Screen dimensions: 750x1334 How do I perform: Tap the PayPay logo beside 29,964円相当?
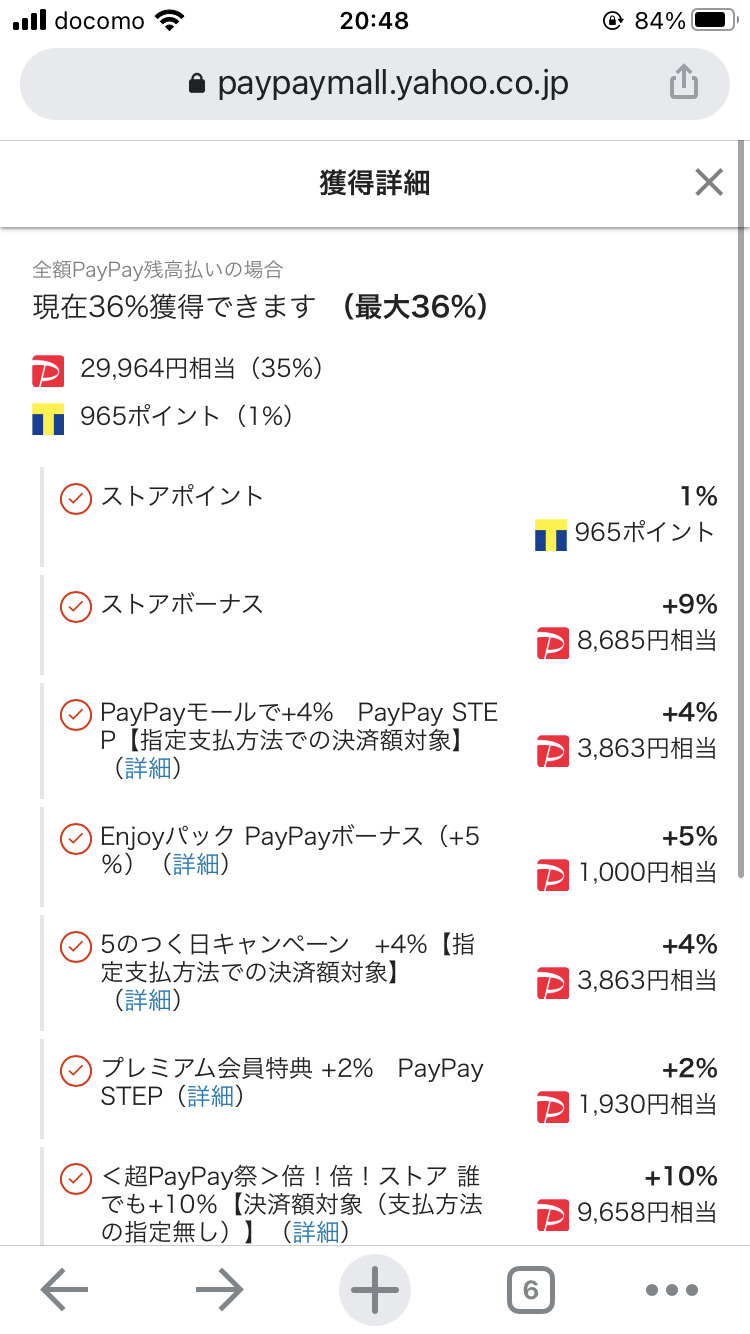pos(48,370)
